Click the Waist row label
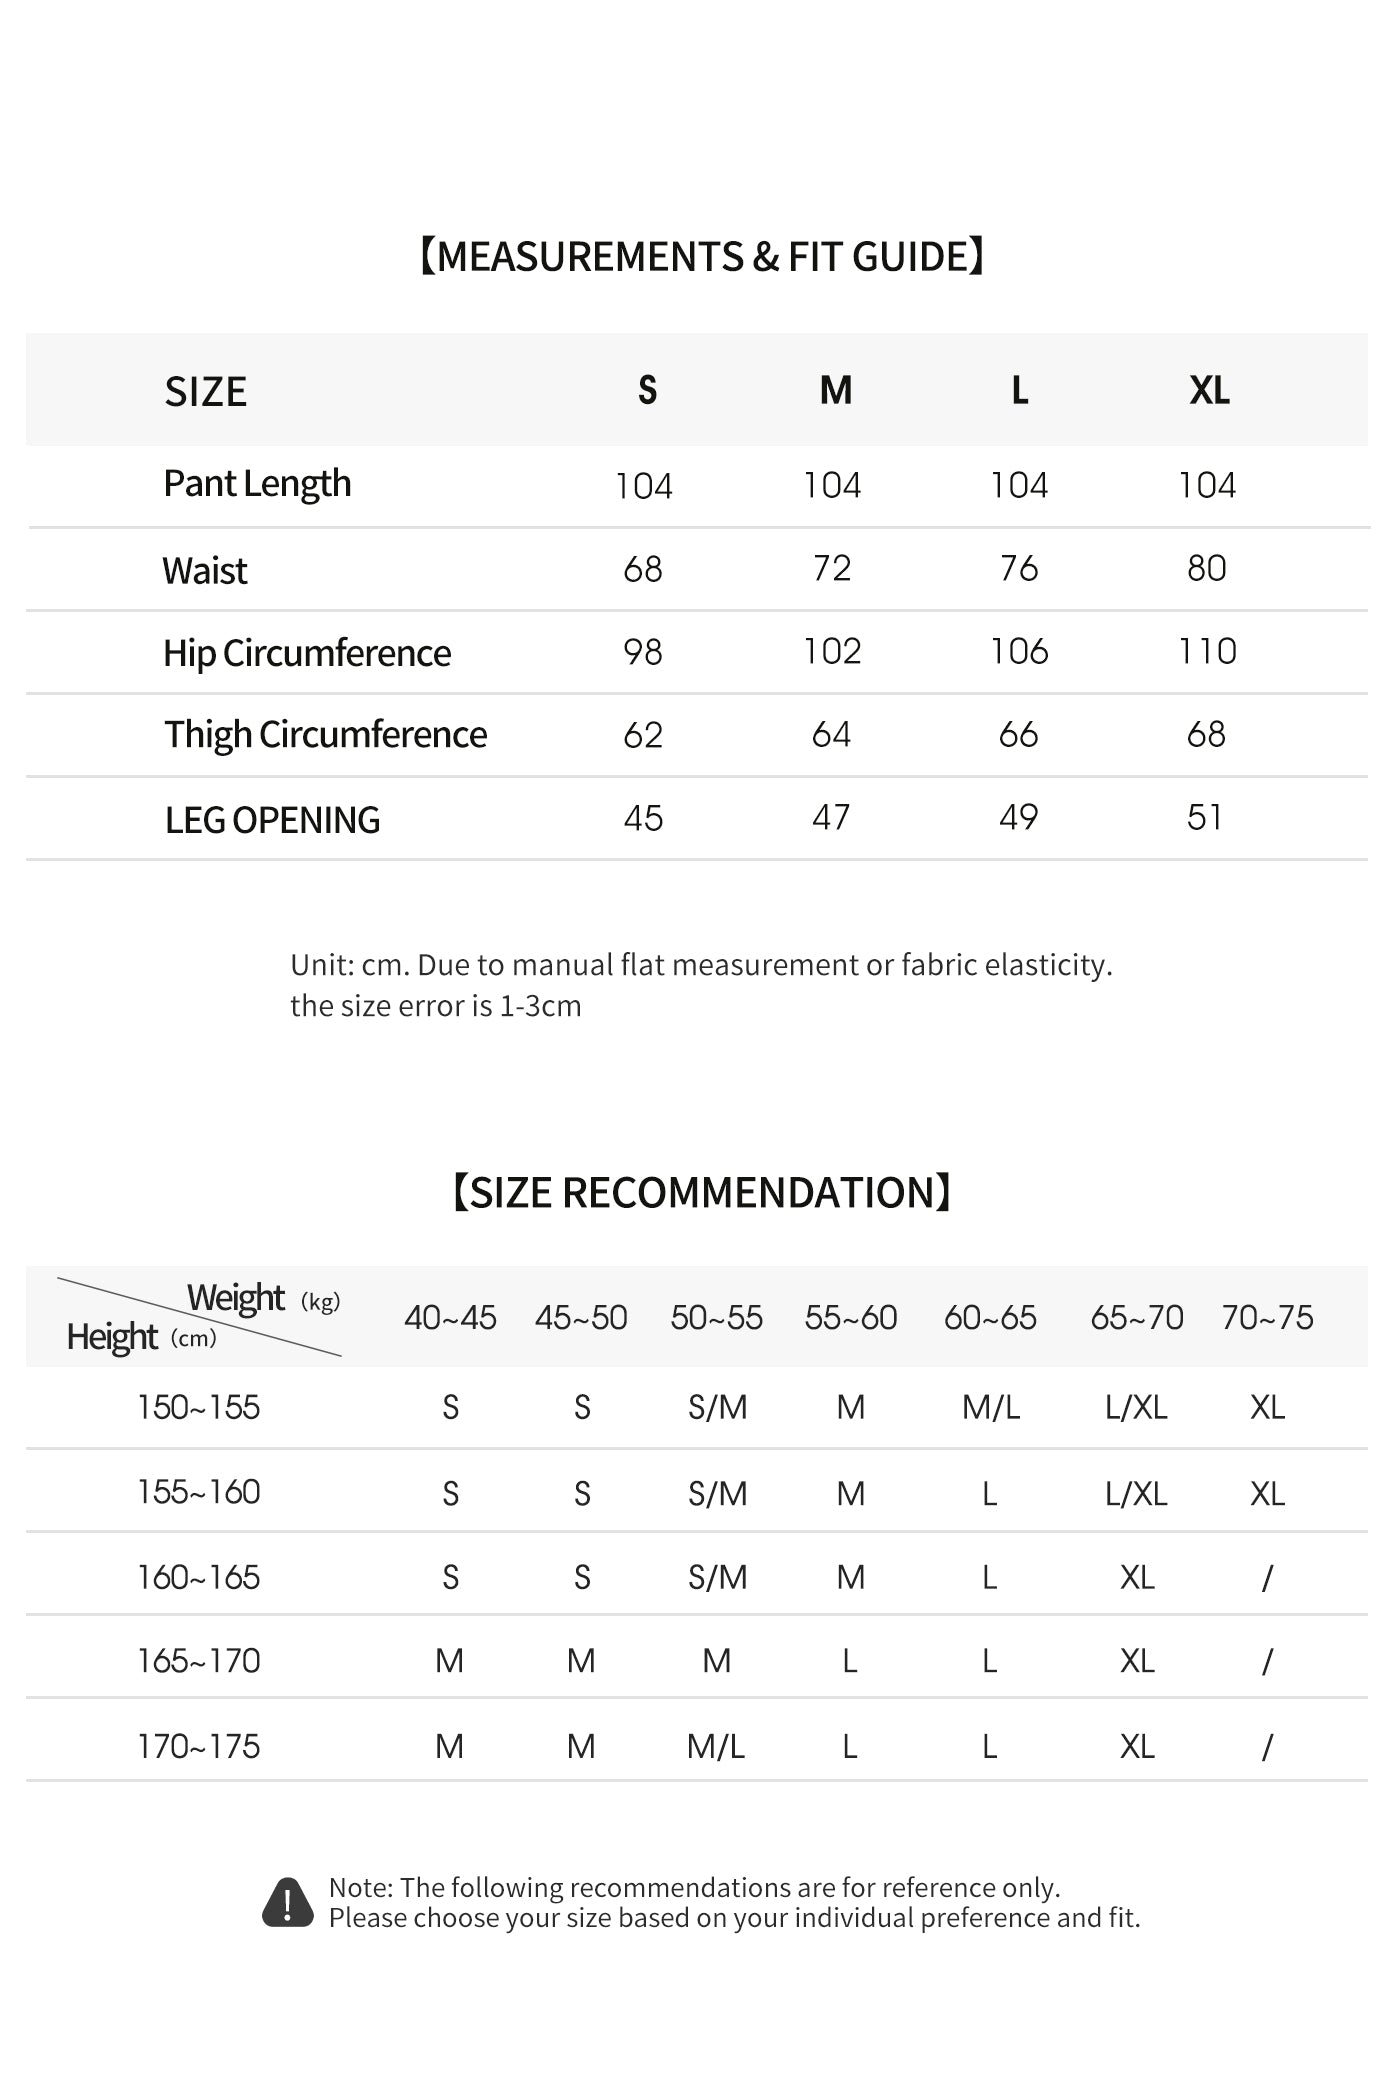Image resolution: width=1400 pixels, height=2100 pixels. point(205,571)
